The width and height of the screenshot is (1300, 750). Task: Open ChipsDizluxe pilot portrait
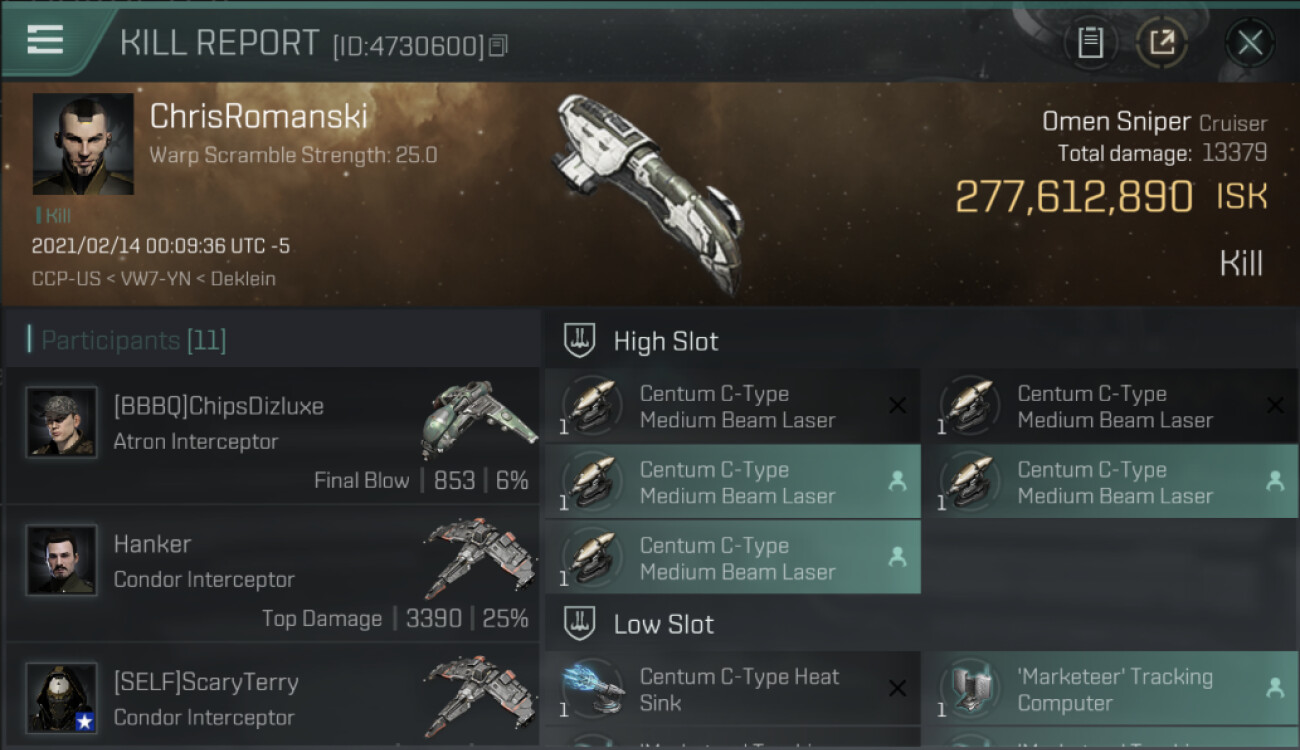click(62, 422)
